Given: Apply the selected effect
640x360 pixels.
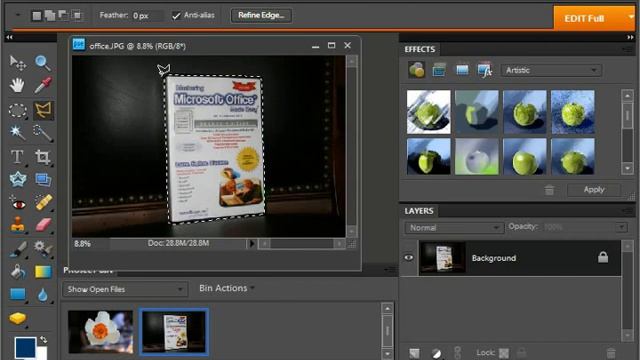Looking at the screenshot, I should pyautogui.click(x=593, y=190).
